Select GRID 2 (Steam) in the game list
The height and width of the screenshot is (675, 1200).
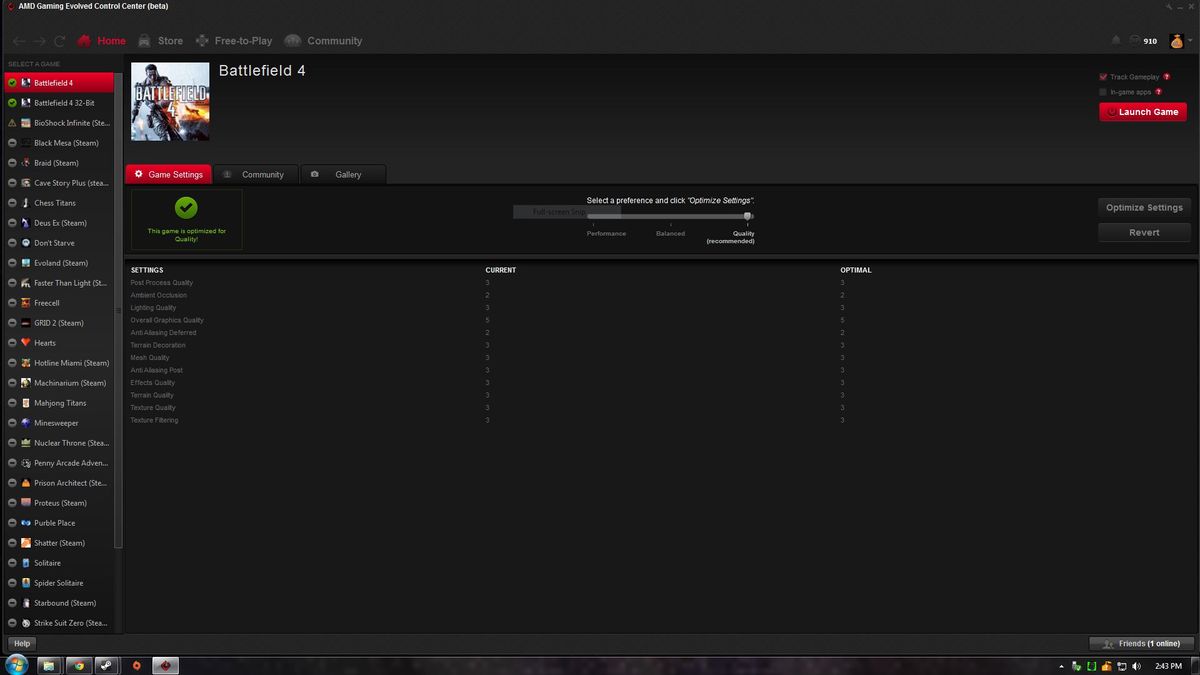click(60, 322)
